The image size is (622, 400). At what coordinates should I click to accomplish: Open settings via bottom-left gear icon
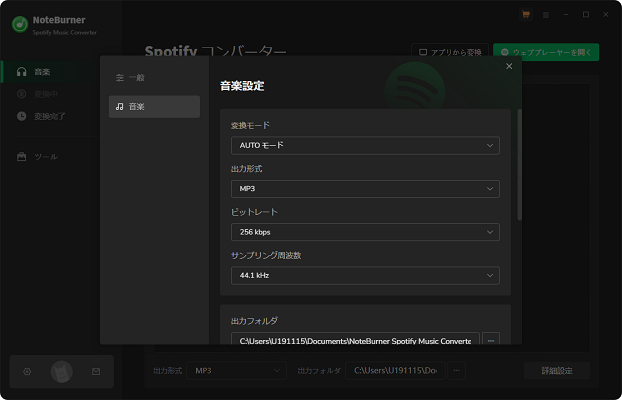pos(27,372)
